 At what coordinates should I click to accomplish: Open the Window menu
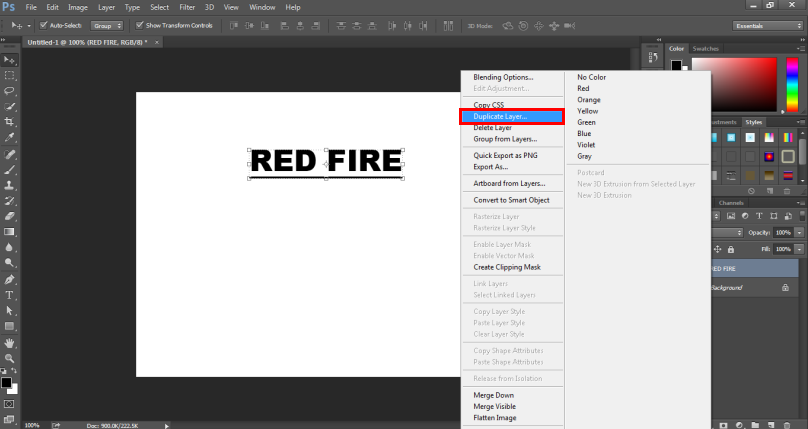262,7
